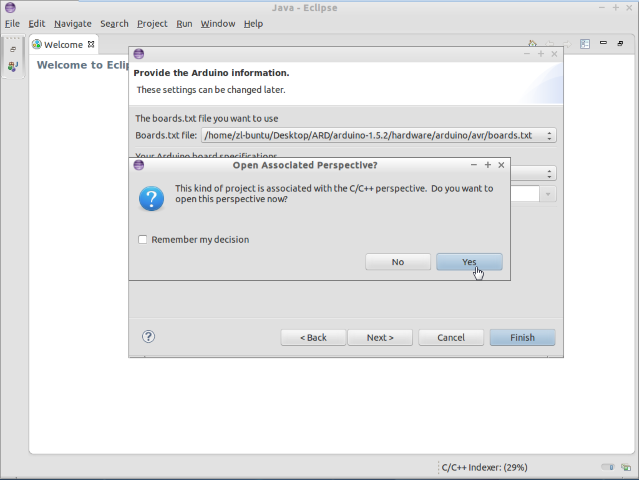
Task: Select the Welcome tab
Action: pos(64,44)
